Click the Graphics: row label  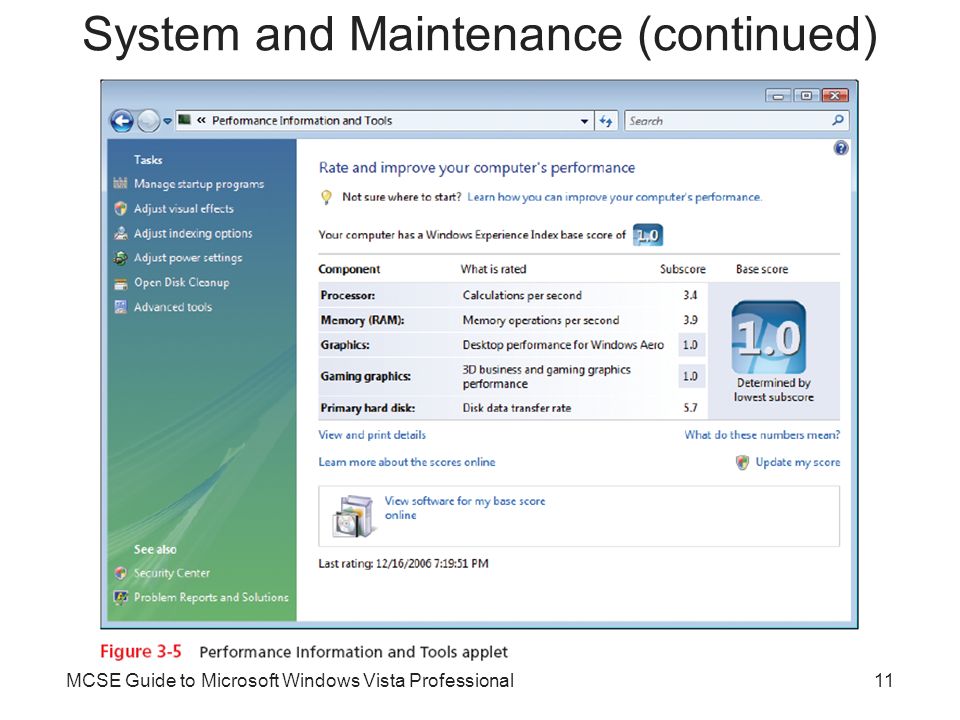[x=345, y=345]
